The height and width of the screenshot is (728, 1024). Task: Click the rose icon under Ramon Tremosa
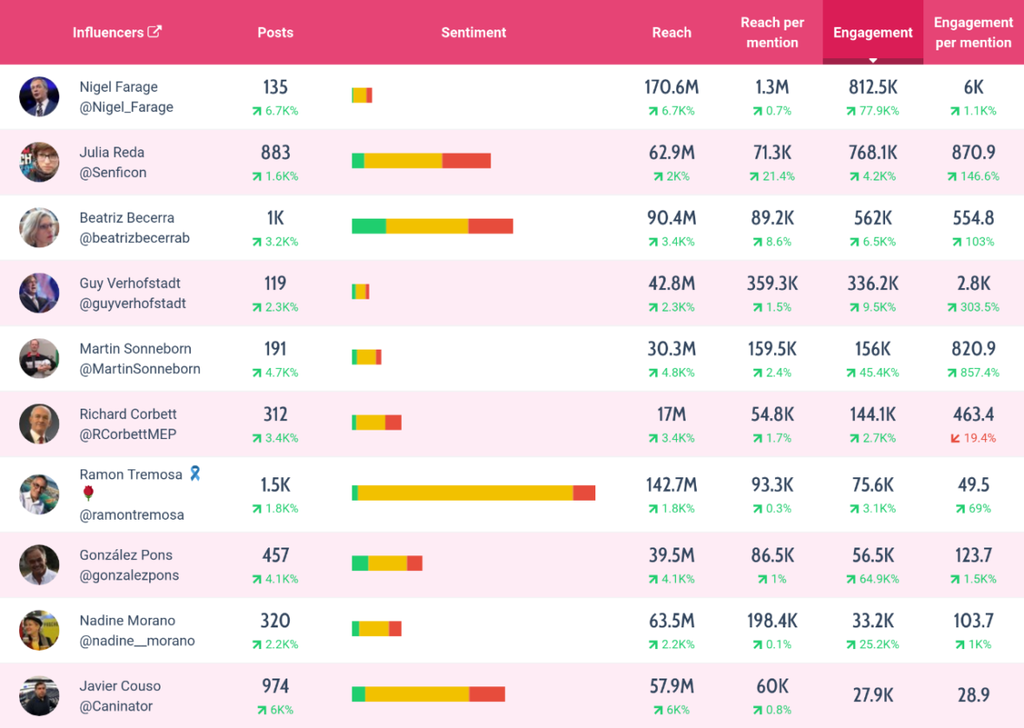(88, 493)
